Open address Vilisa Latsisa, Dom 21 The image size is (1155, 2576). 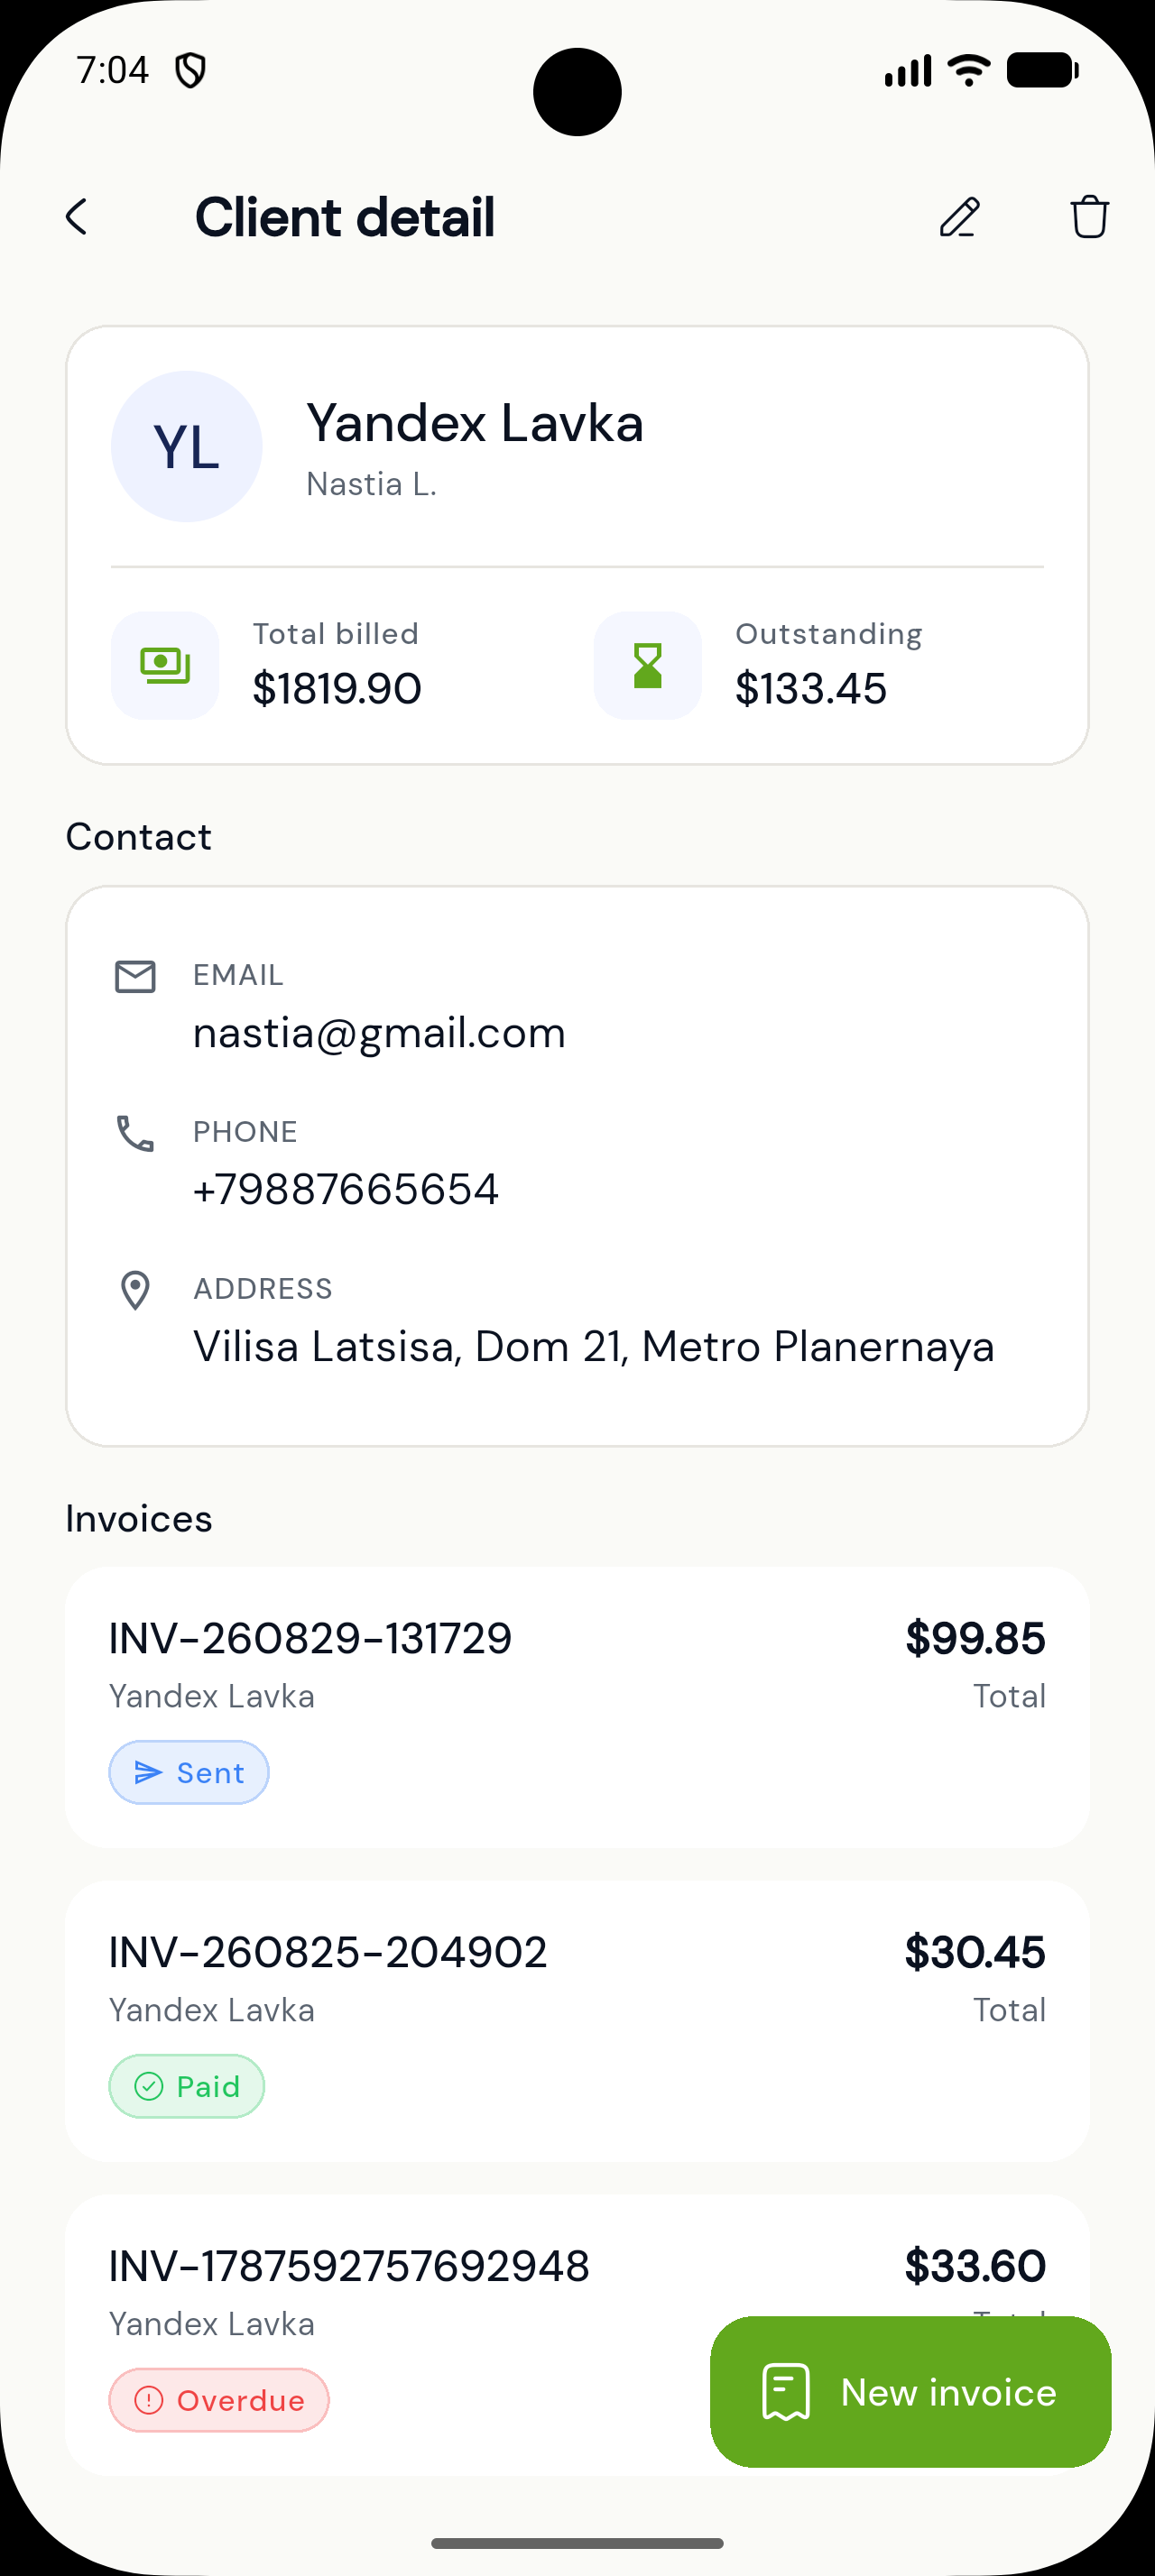594,1347
